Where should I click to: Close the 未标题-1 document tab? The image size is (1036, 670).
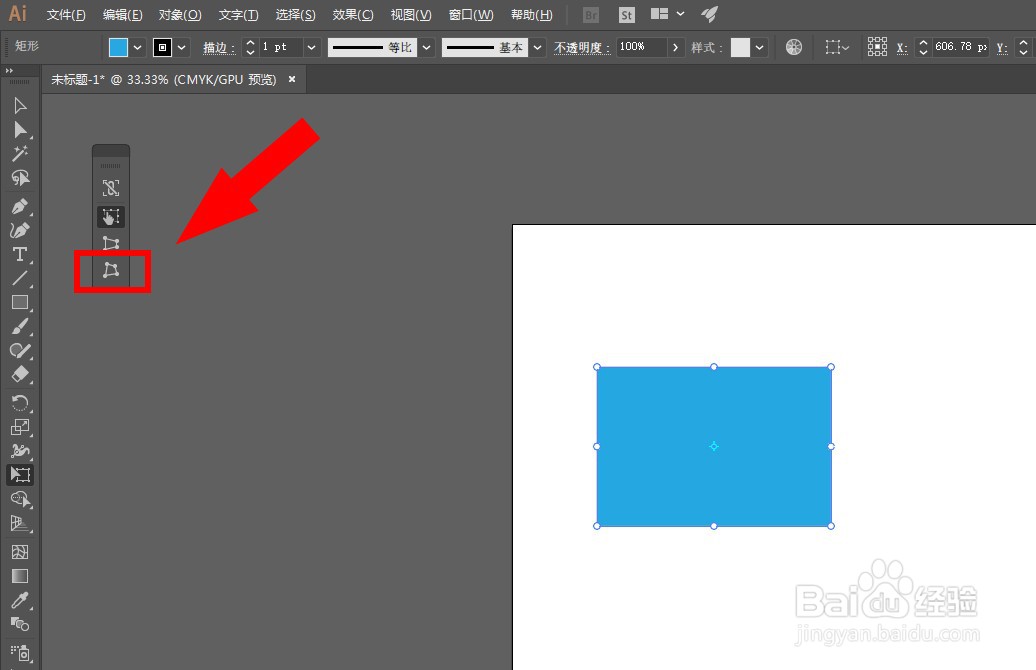click(292, 79)
